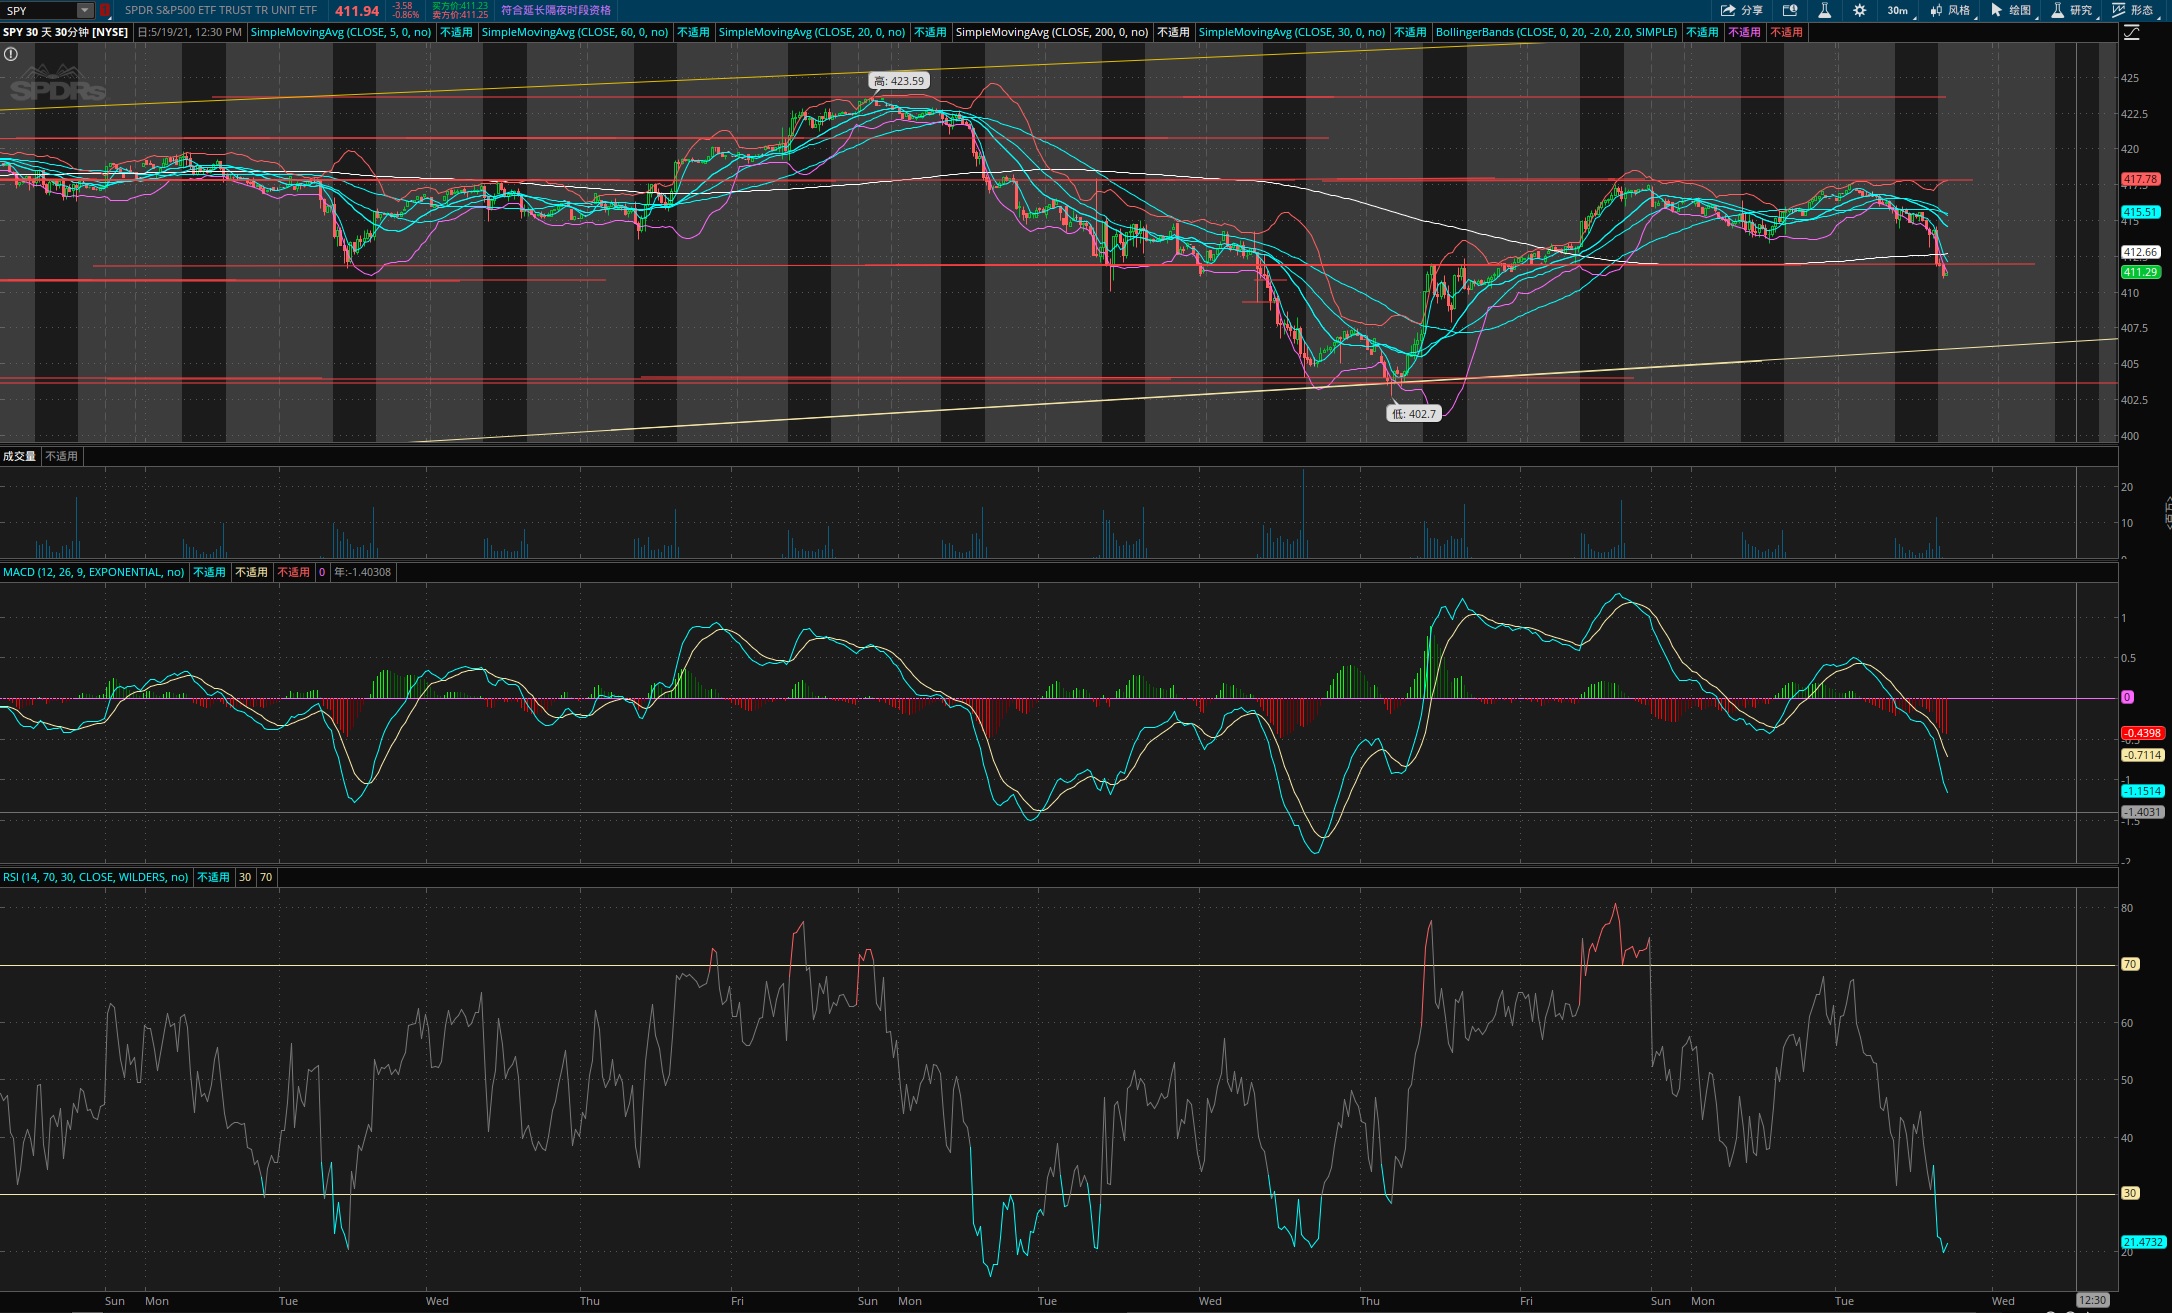Click the 低: 402.7 low price bubble

click(x=1414, y=413)
